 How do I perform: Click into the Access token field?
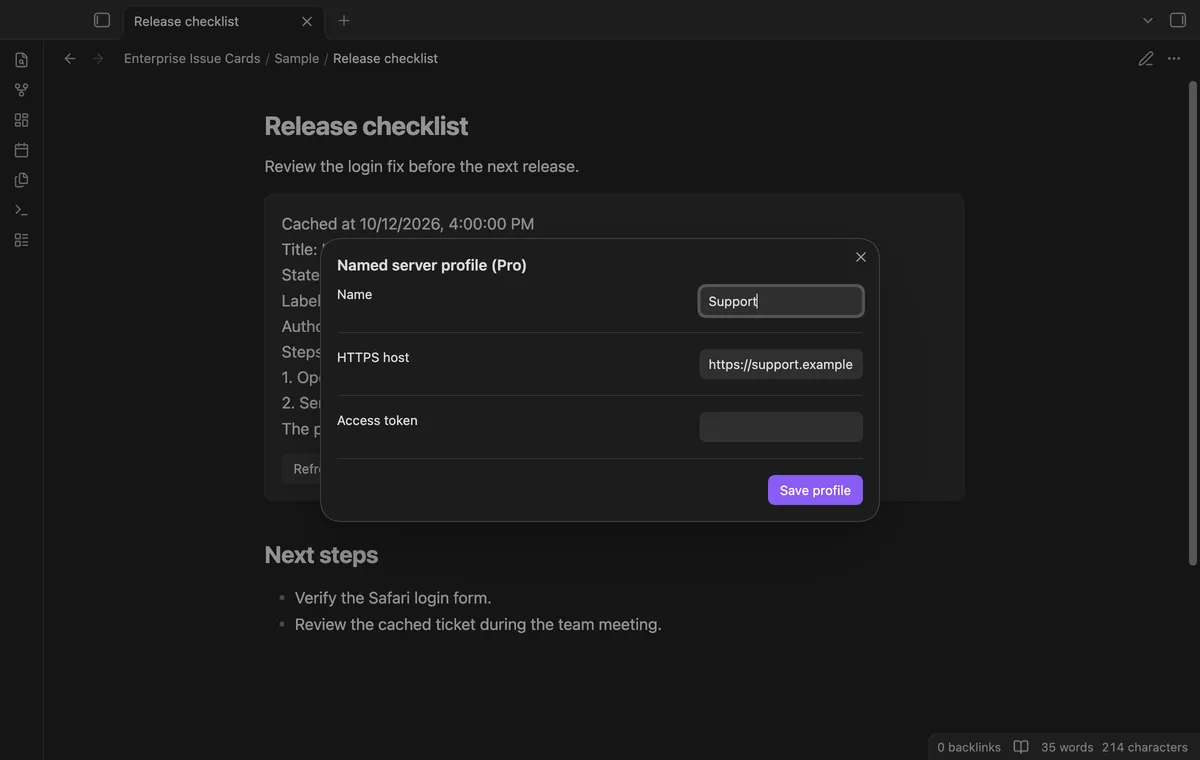click(781, 427)
